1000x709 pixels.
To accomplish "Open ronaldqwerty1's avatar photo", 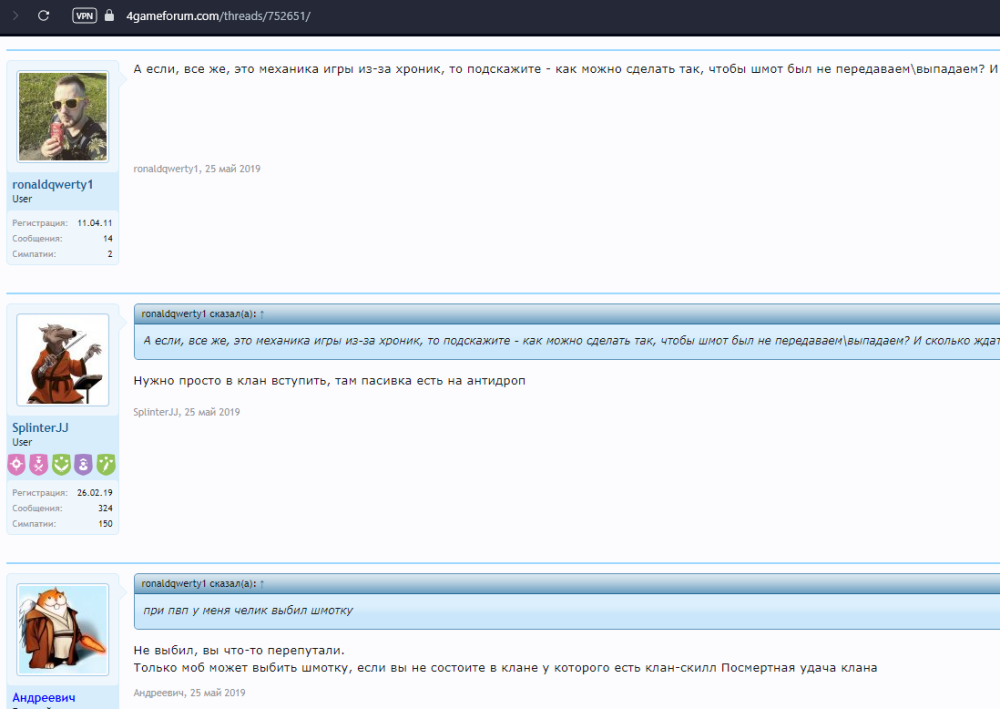I will pyautogui.click(x=62, y=116).
